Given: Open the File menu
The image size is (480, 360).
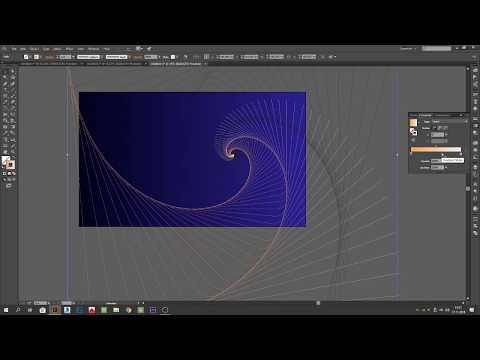Looking at the screenshot, I should pyautogui.click(x=14, y=49).
